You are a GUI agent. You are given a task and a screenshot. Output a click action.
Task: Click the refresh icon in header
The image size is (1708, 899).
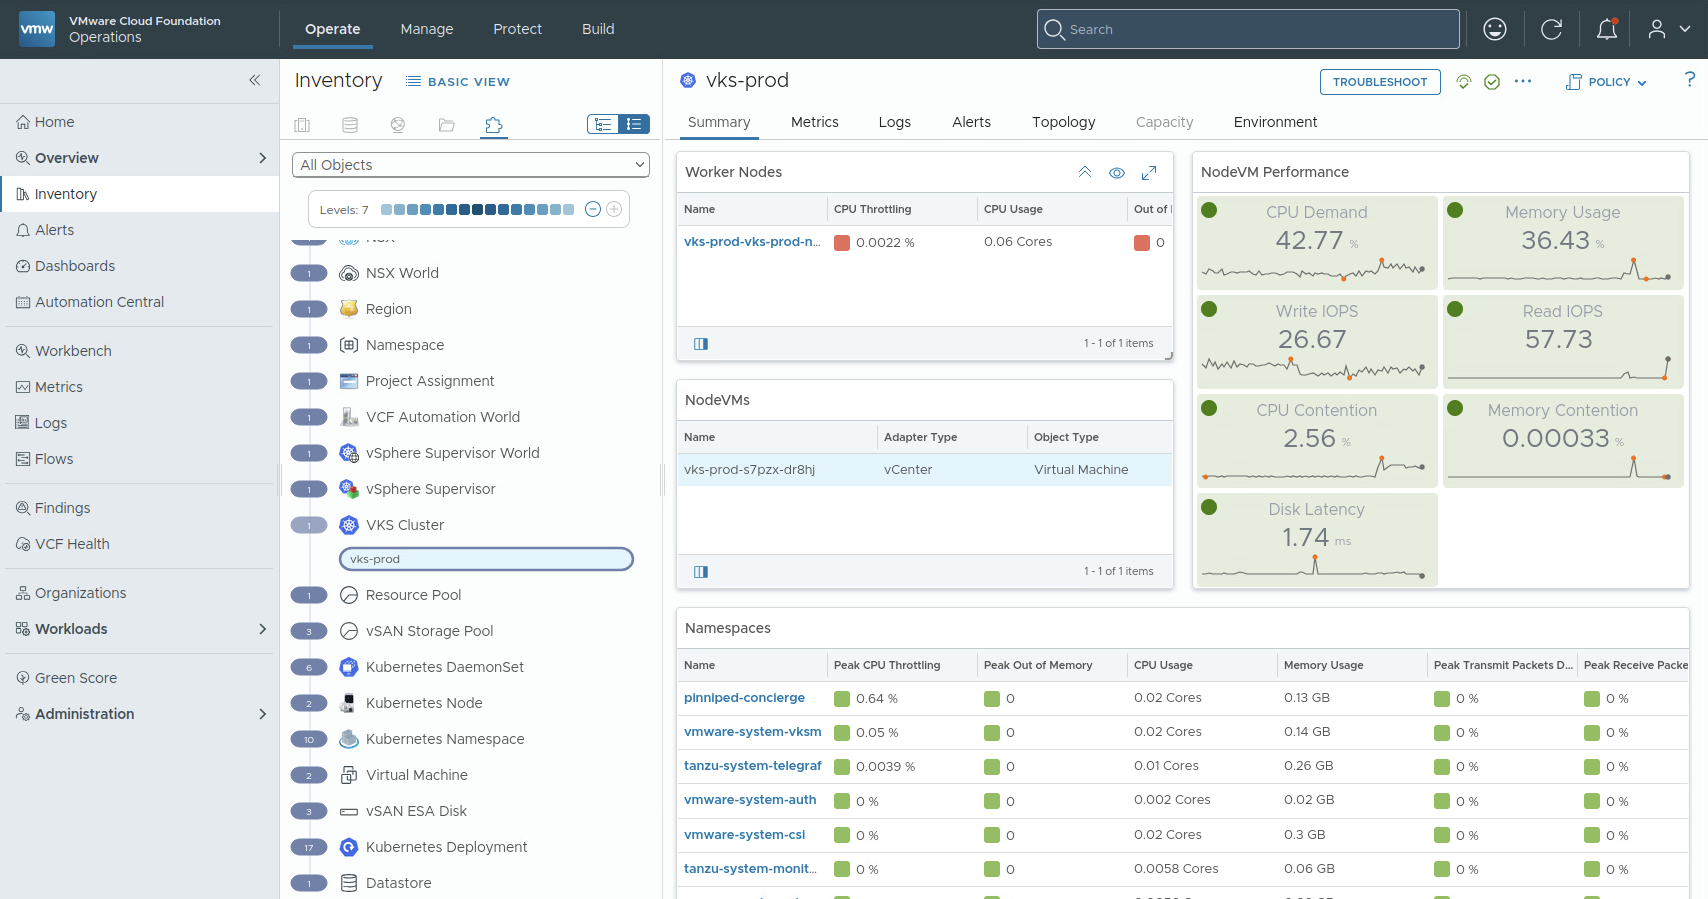coord(1551,29)
